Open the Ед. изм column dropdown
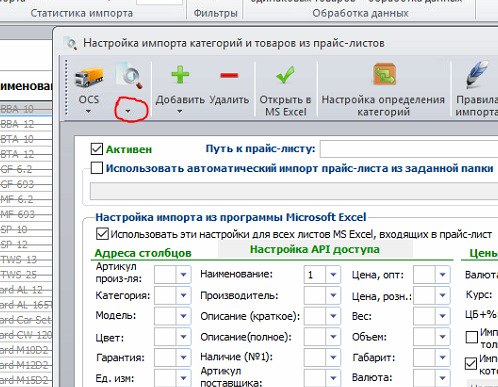The height and width of the screenshot is (387, 498). pos(183,378)
